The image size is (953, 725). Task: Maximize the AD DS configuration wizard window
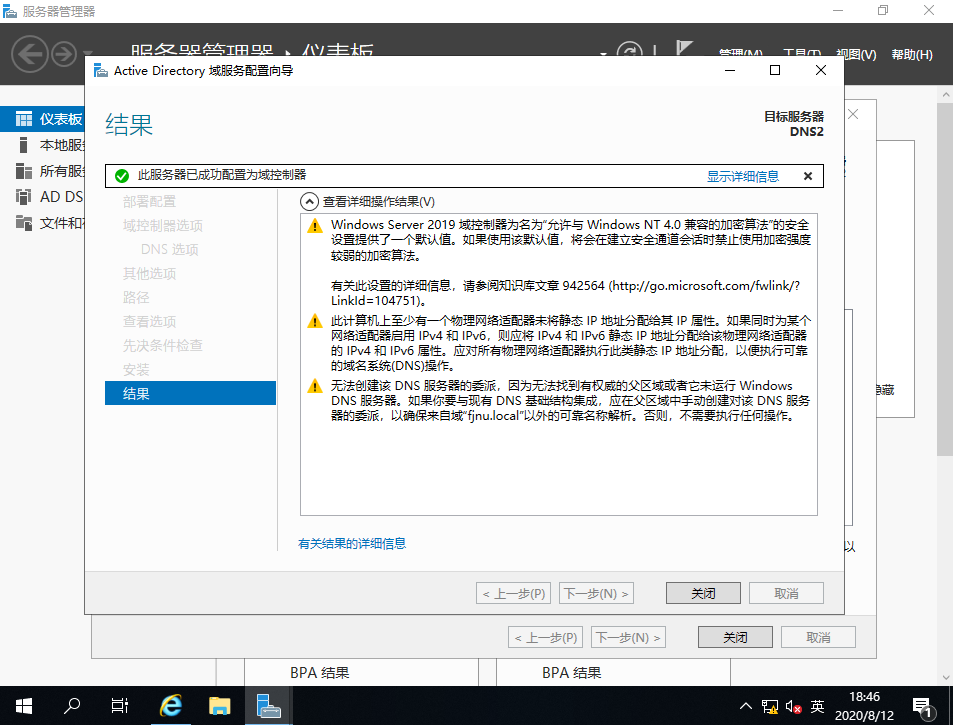pyautogui.click(x=775, y=70)
